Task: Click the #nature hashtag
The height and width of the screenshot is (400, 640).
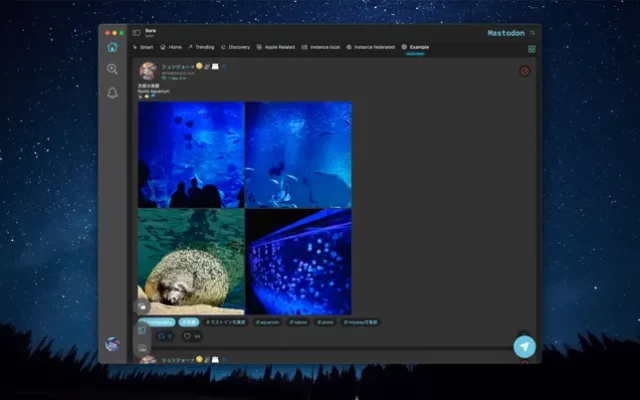Action: point(298,322)
